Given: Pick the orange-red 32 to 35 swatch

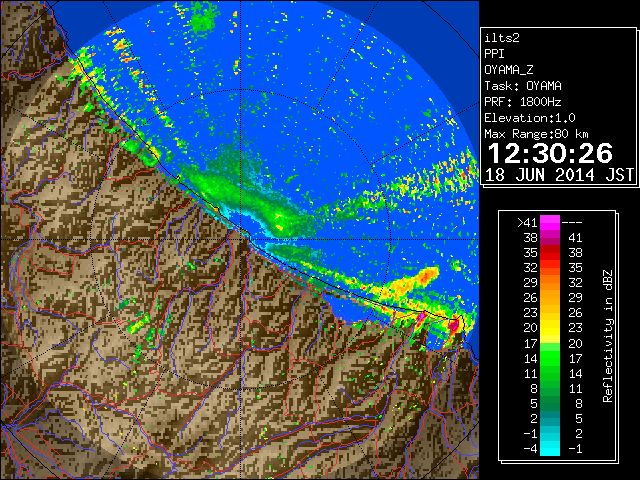Looking at the screenshot, I should coord(550,268).
